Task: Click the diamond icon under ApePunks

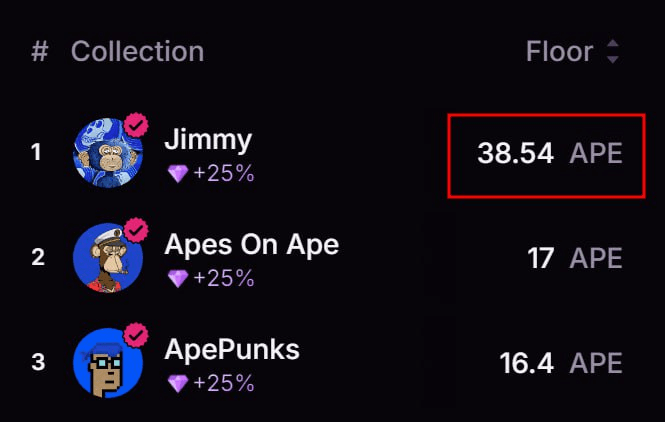Action: click(177, 383)
